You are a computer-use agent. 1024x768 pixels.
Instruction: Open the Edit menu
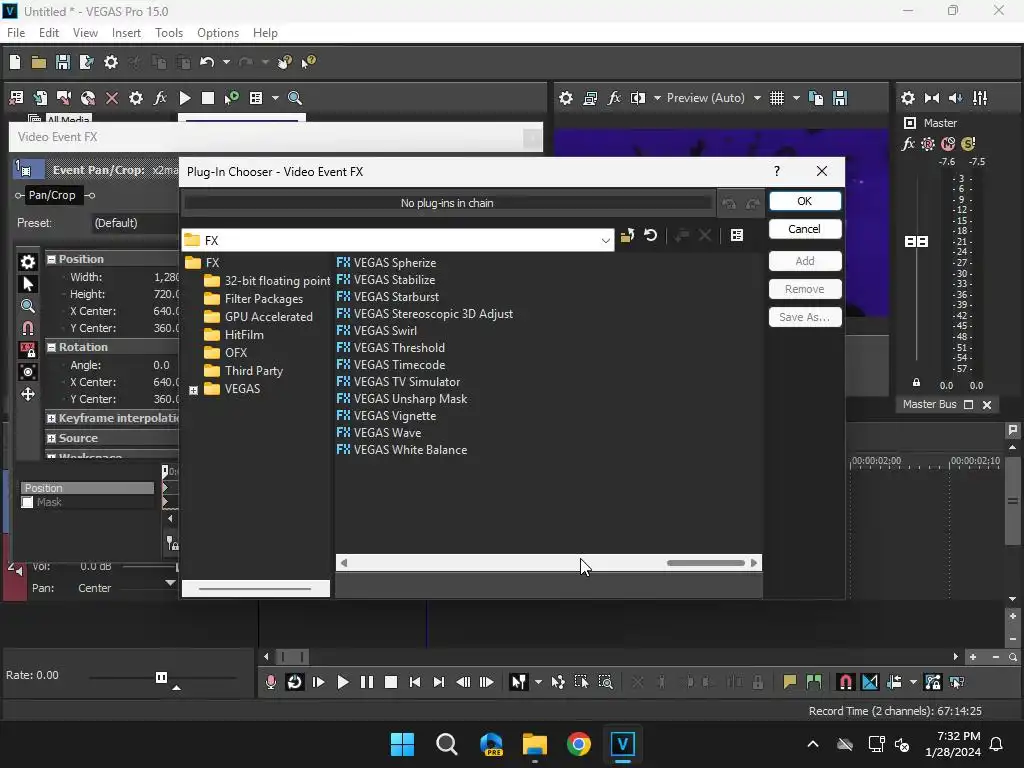pyautogui.click(x=49, y=33)
